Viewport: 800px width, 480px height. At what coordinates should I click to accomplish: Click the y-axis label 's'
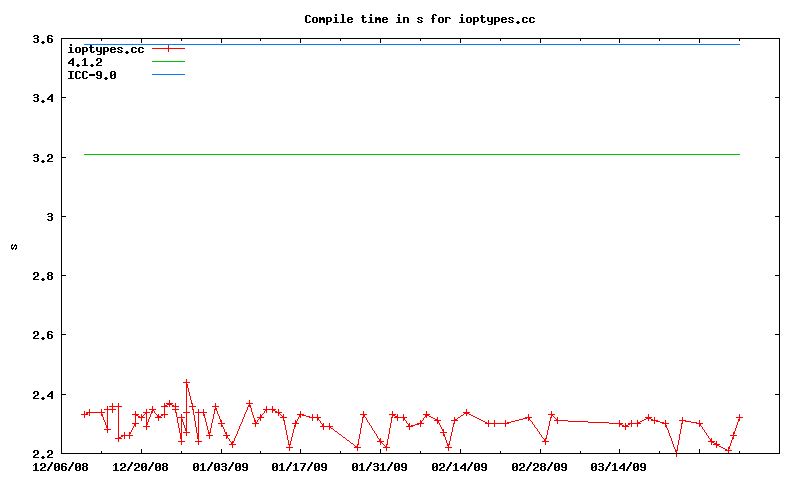click(14, 246)
